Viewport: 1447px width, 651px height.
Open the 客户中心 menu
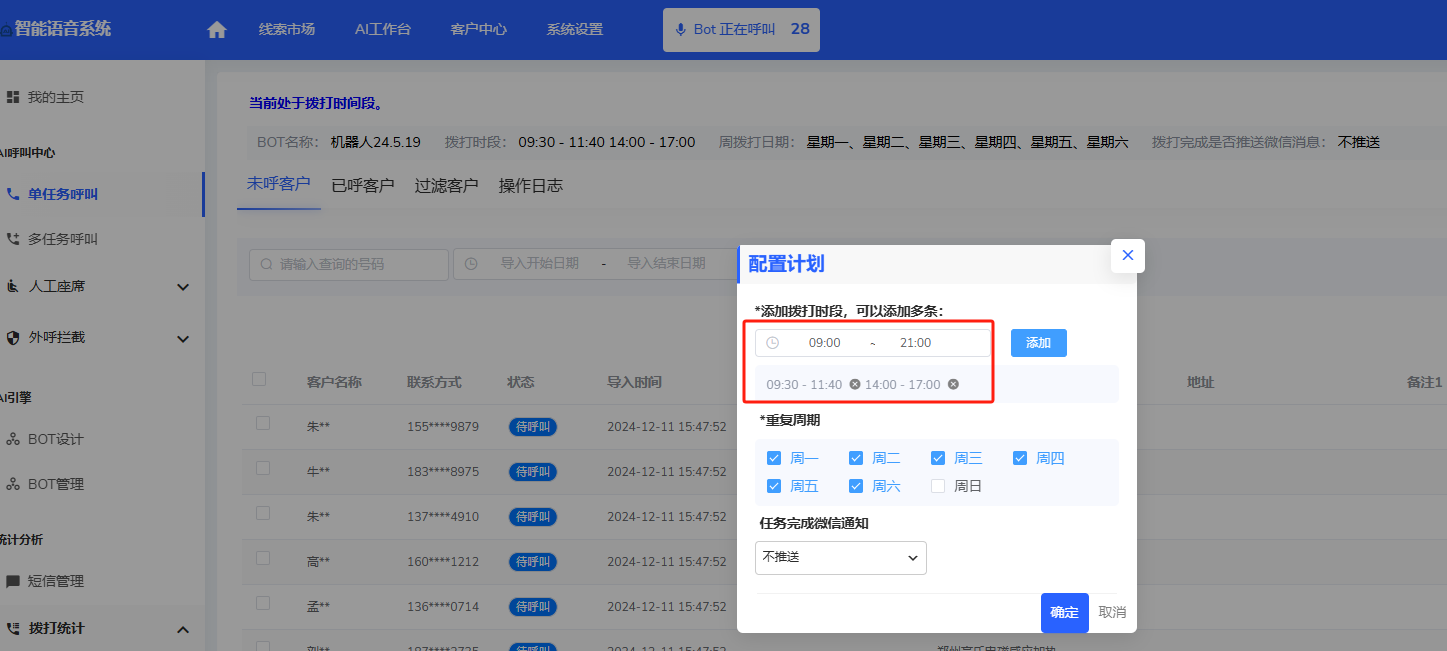(x=478, y=30)
